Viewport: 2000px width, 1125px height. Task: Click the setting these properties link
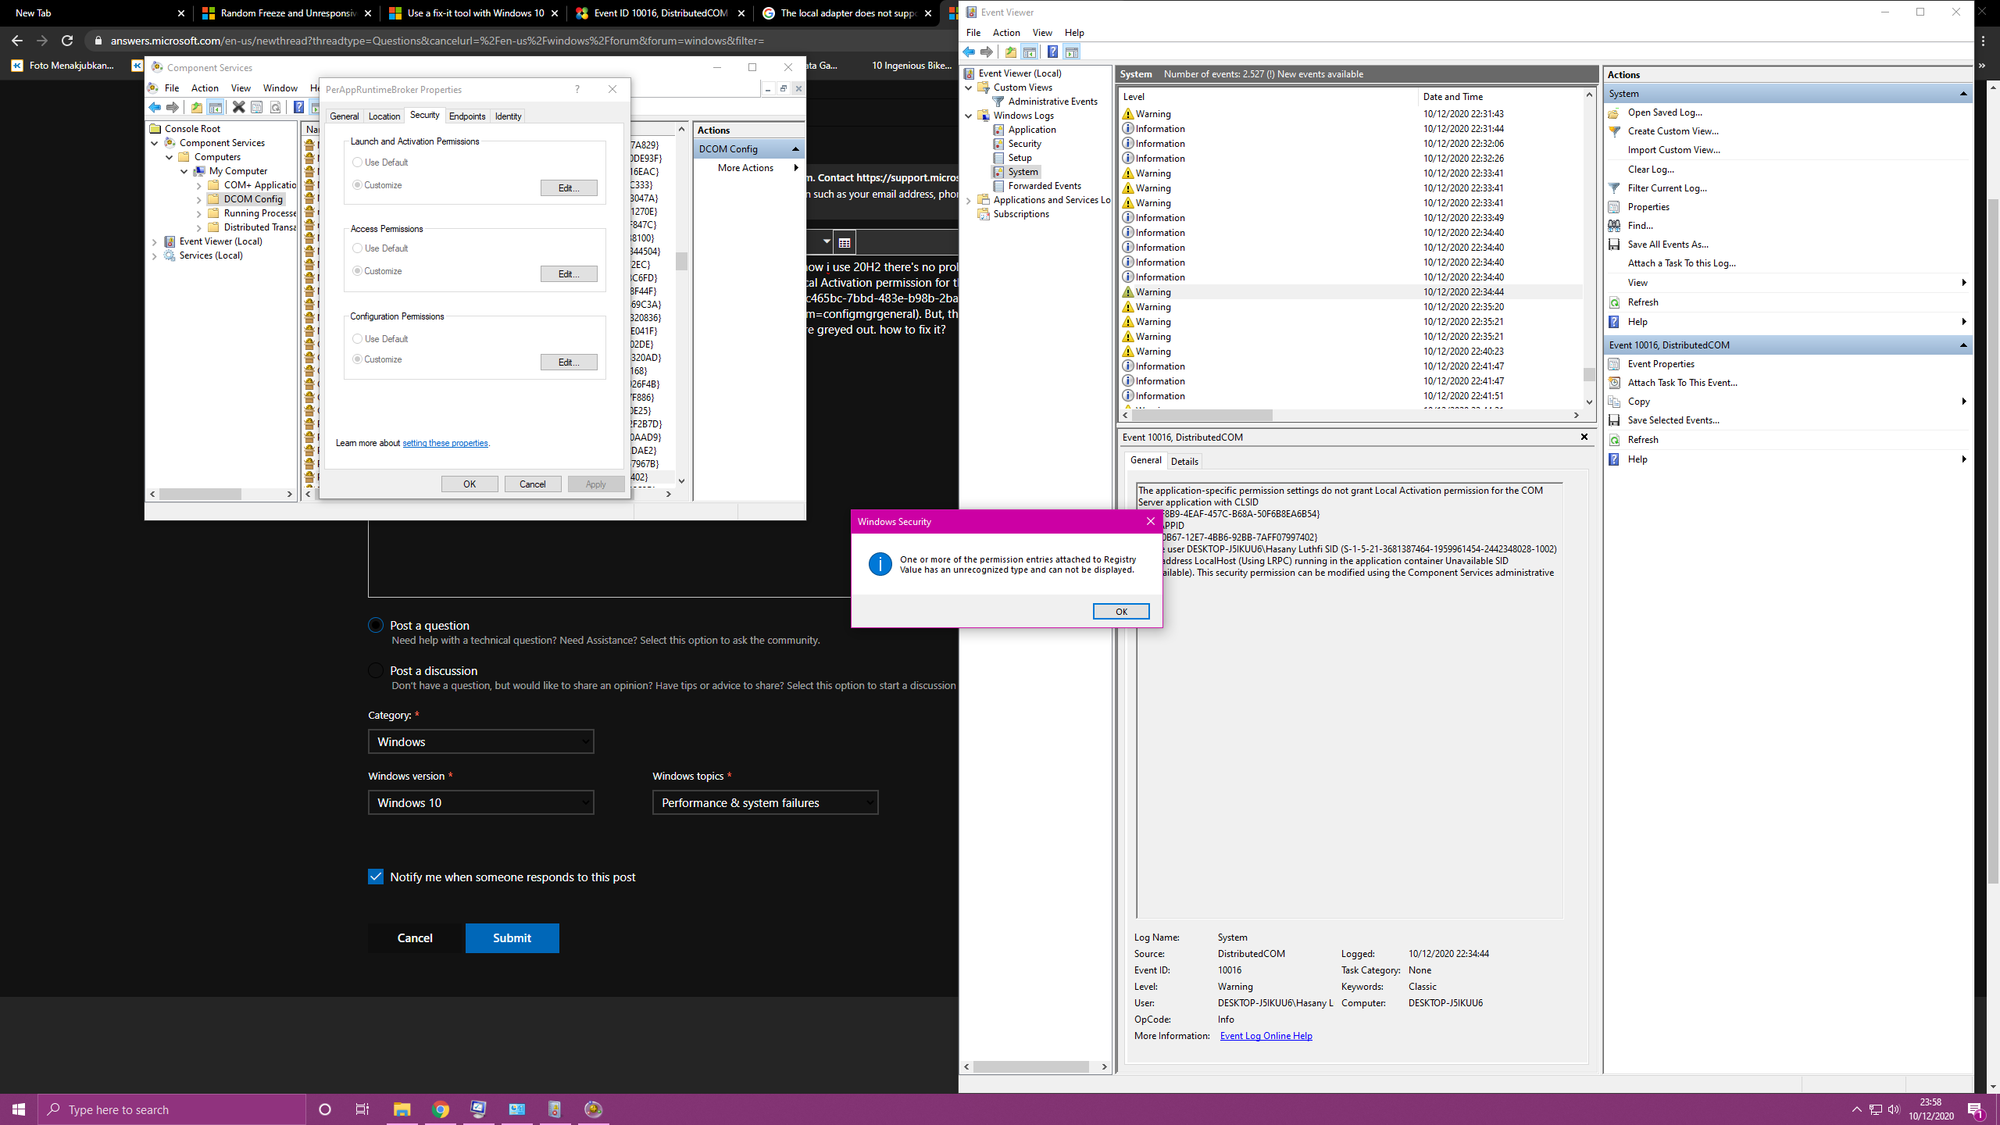445,443
